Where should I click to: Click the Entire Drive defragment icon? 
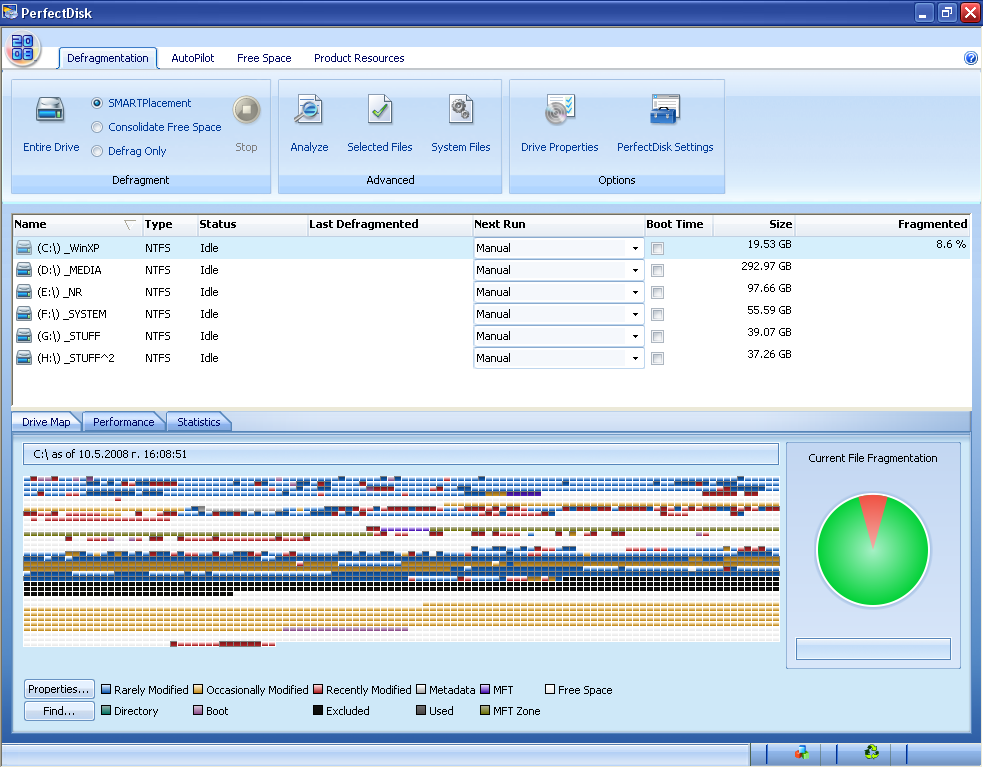[50, 110]
